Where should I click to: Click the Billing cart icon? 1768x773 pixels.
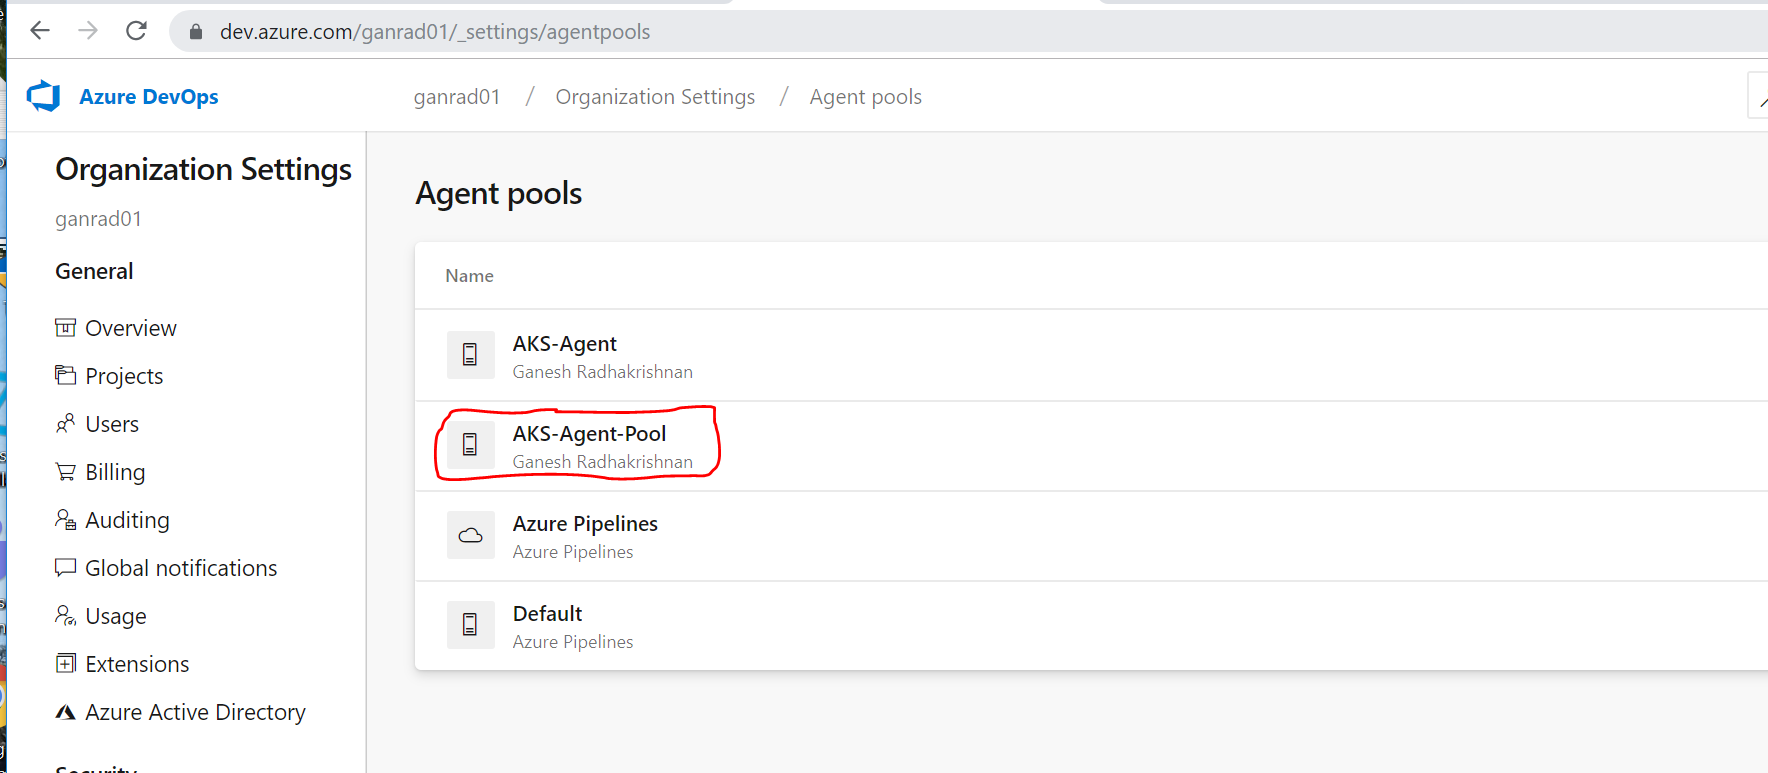66,471
